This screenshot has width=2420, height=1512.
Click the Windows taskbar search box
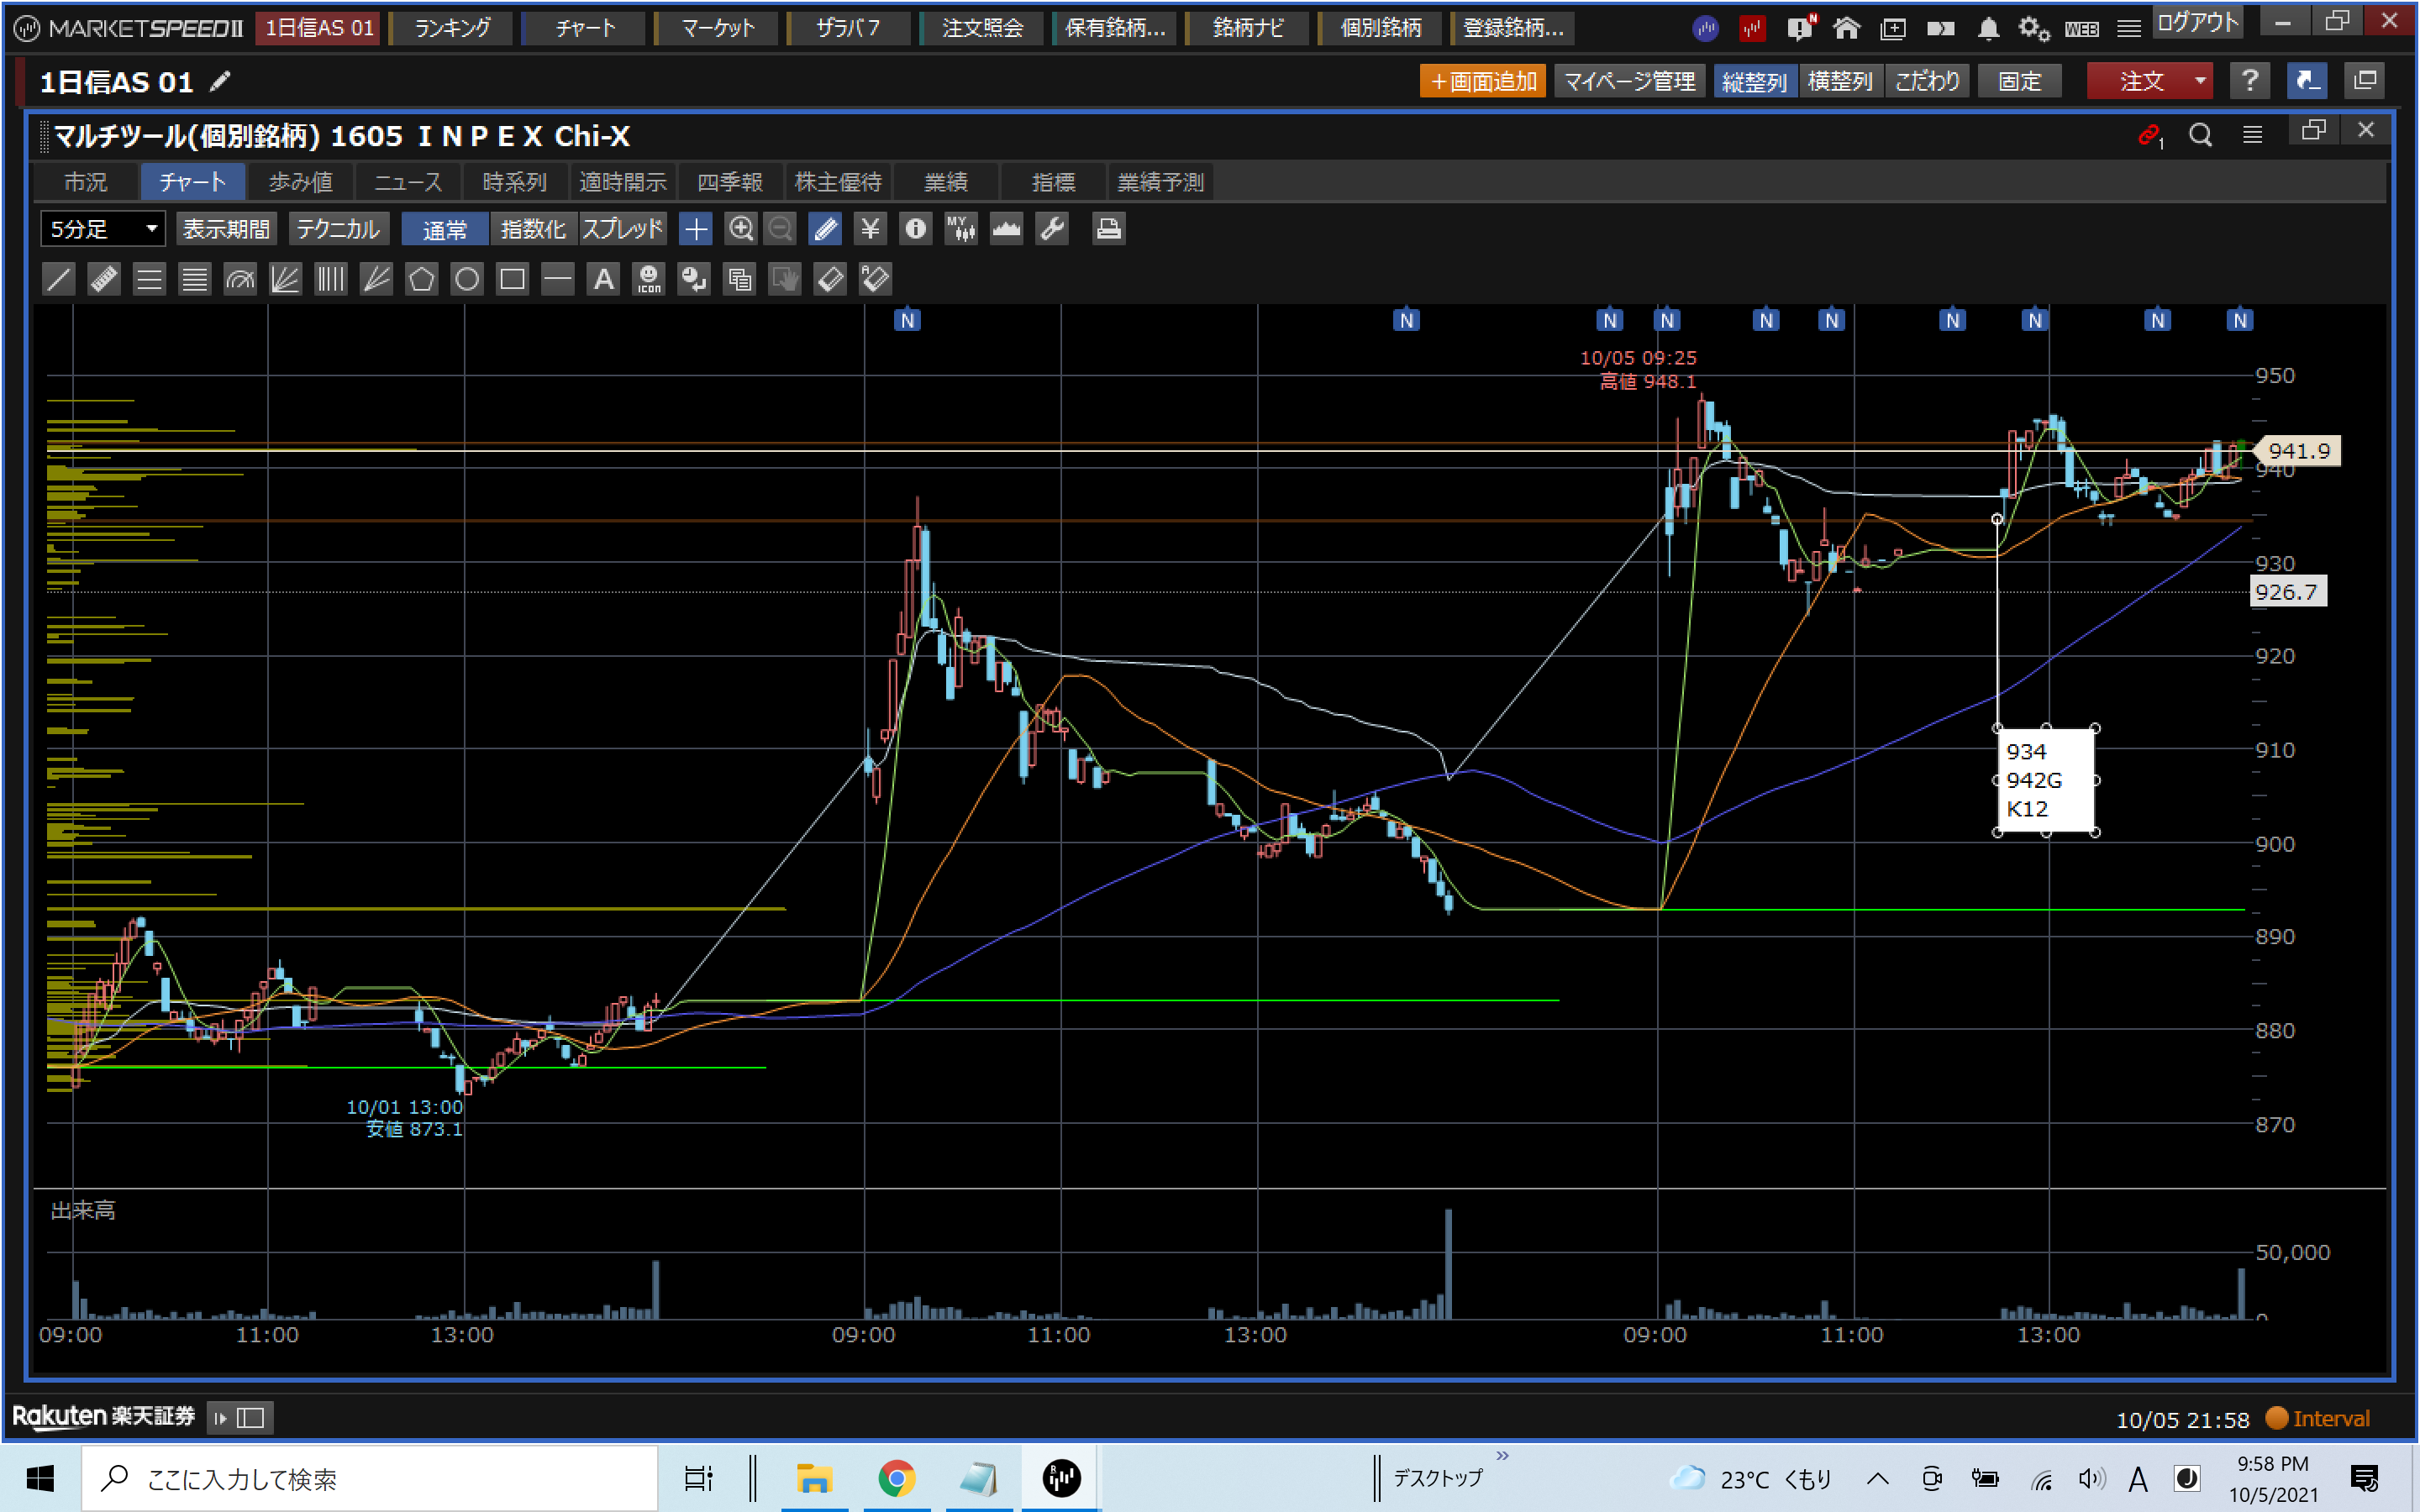pyautogui.click(x=370, y=1478)
